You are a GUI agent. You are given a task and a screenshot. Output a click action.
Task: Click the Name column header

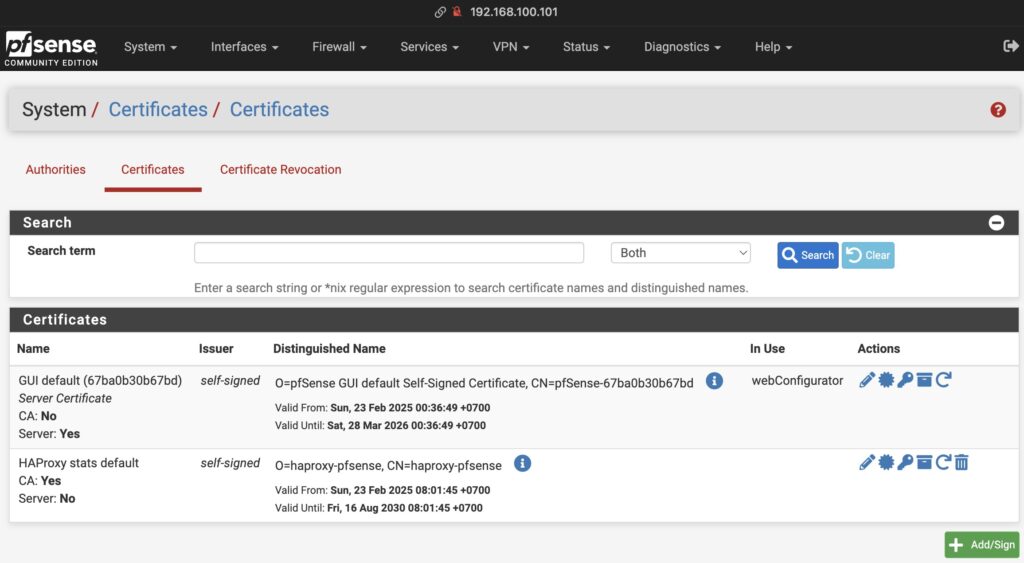pos(33,349)
